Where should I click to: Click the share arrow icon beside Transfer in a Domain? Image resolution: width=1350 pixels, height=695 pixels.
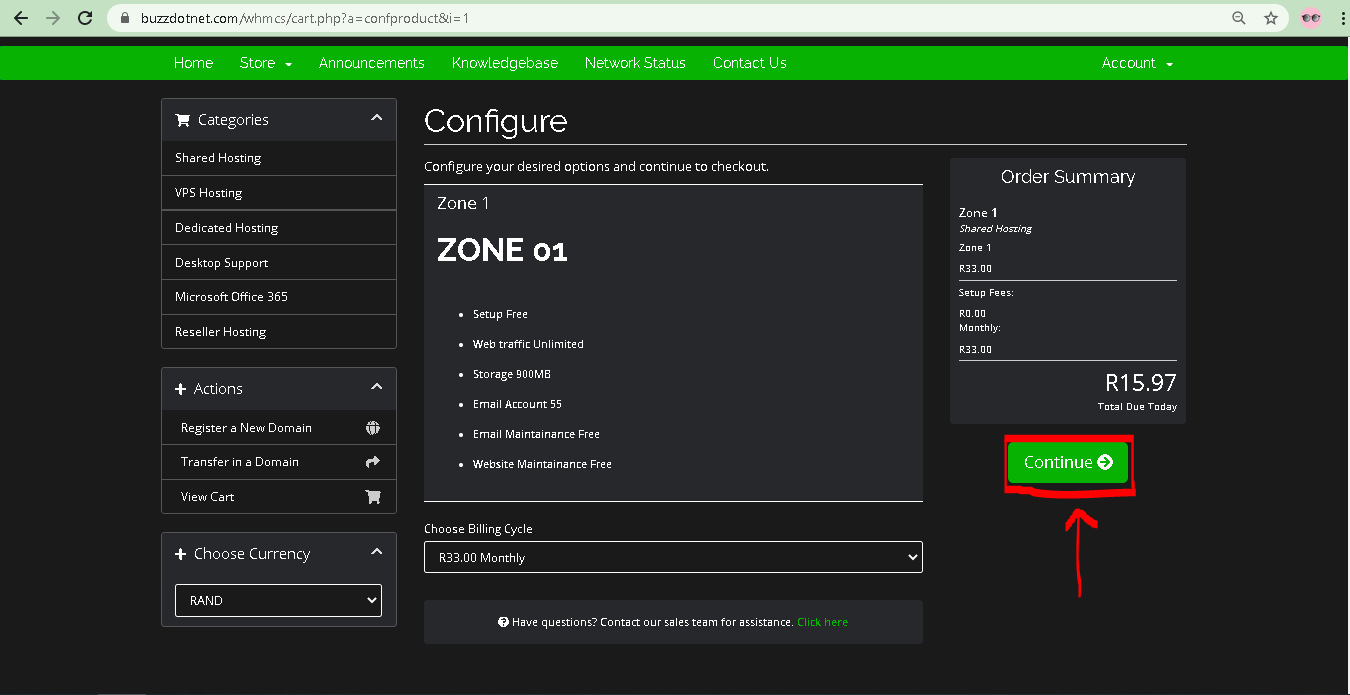[373, 462]
